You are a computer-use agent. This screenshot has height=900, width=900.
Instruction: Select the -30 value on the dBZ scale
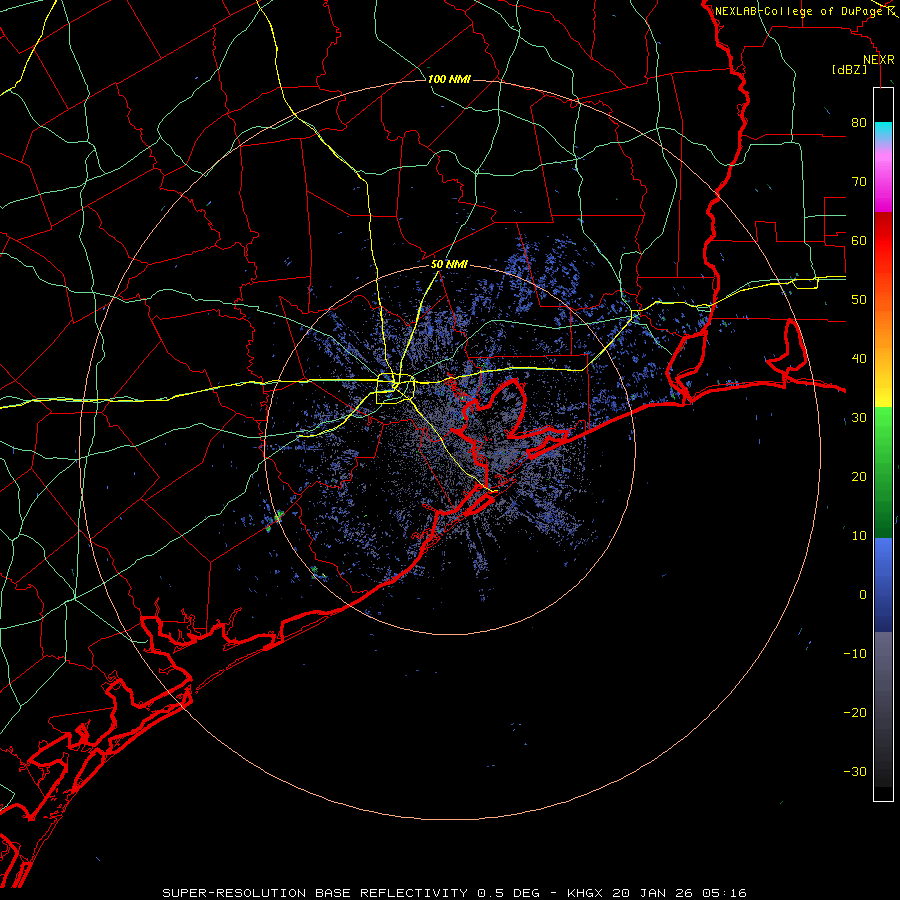(x=855, y=771)
